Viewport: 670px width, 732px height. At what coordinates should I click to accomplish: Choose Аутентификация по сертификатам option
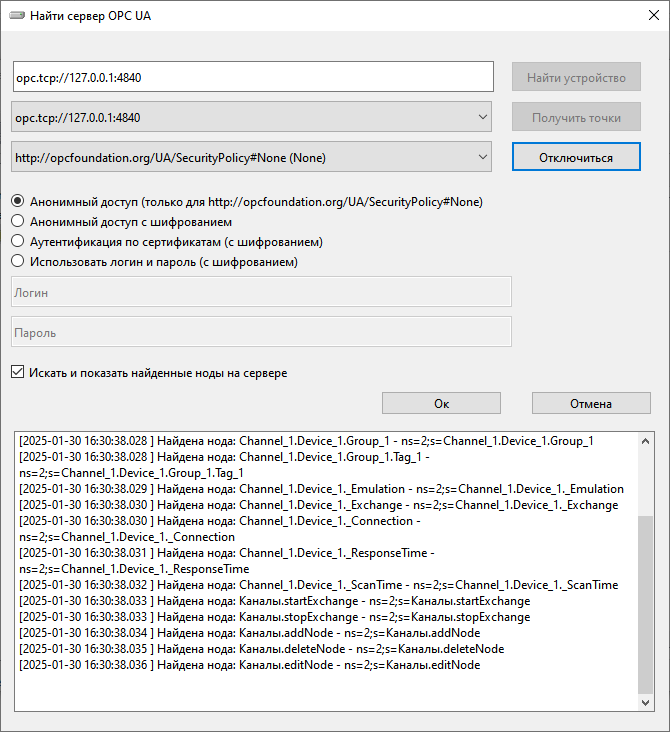(x=17, y=241)
